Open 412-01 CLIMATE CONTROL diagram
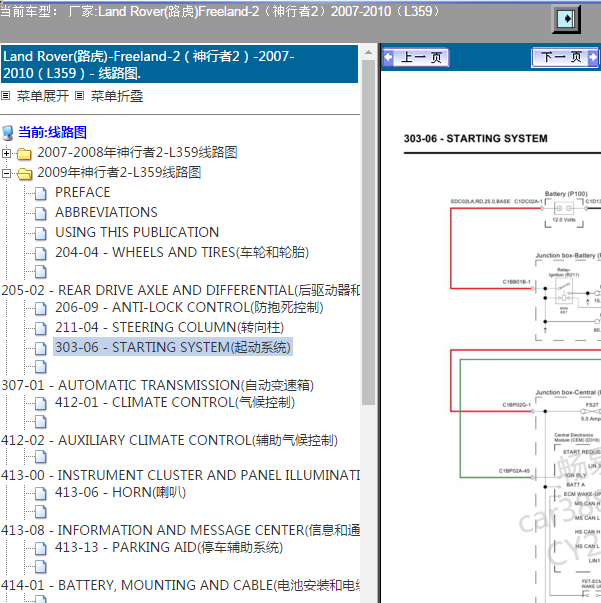Screen dimensions: 601x603 175,403
